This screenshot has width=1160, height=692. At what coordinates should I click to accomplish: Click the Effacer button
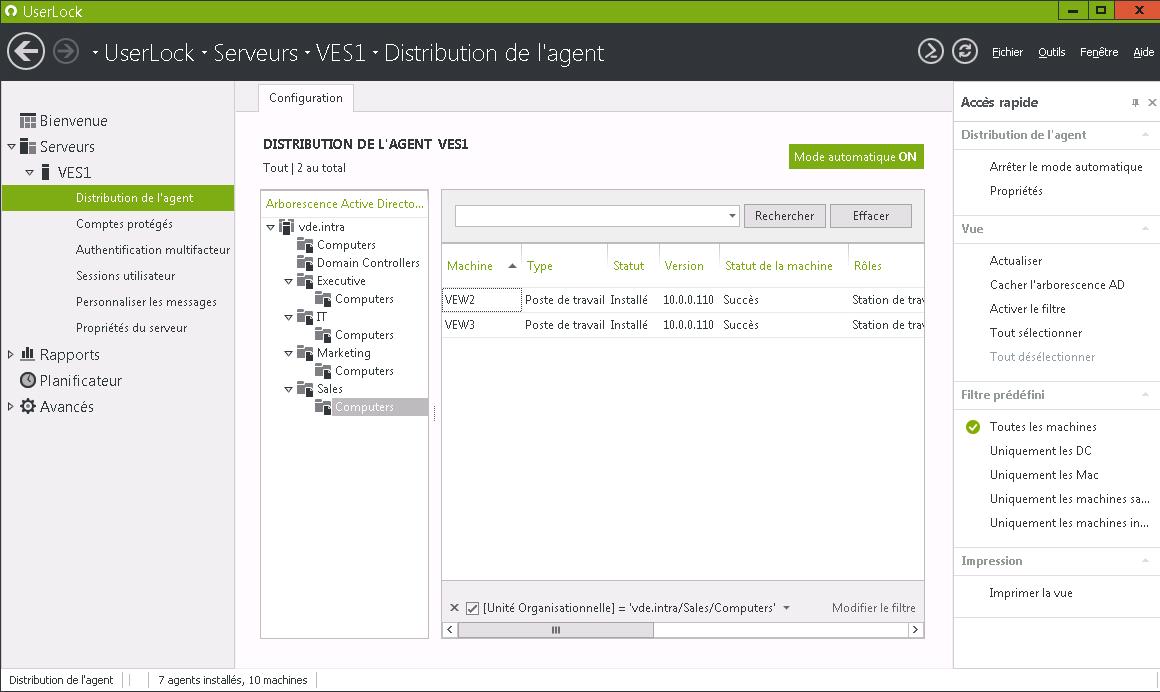pyautogui.click(x=871, y=216)
